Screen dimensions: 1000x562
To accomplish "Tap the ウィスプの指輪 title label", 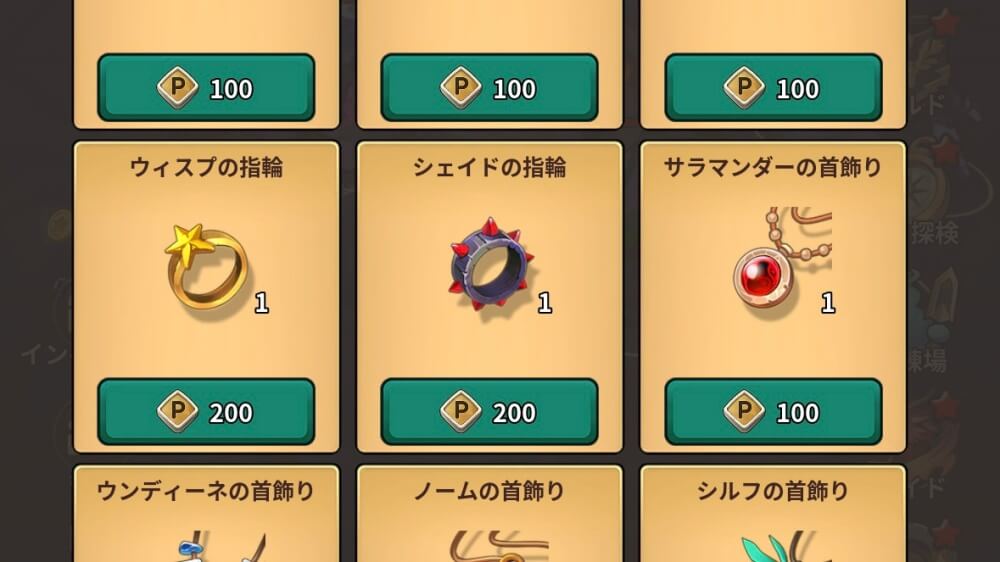I will tap(206, 167).
